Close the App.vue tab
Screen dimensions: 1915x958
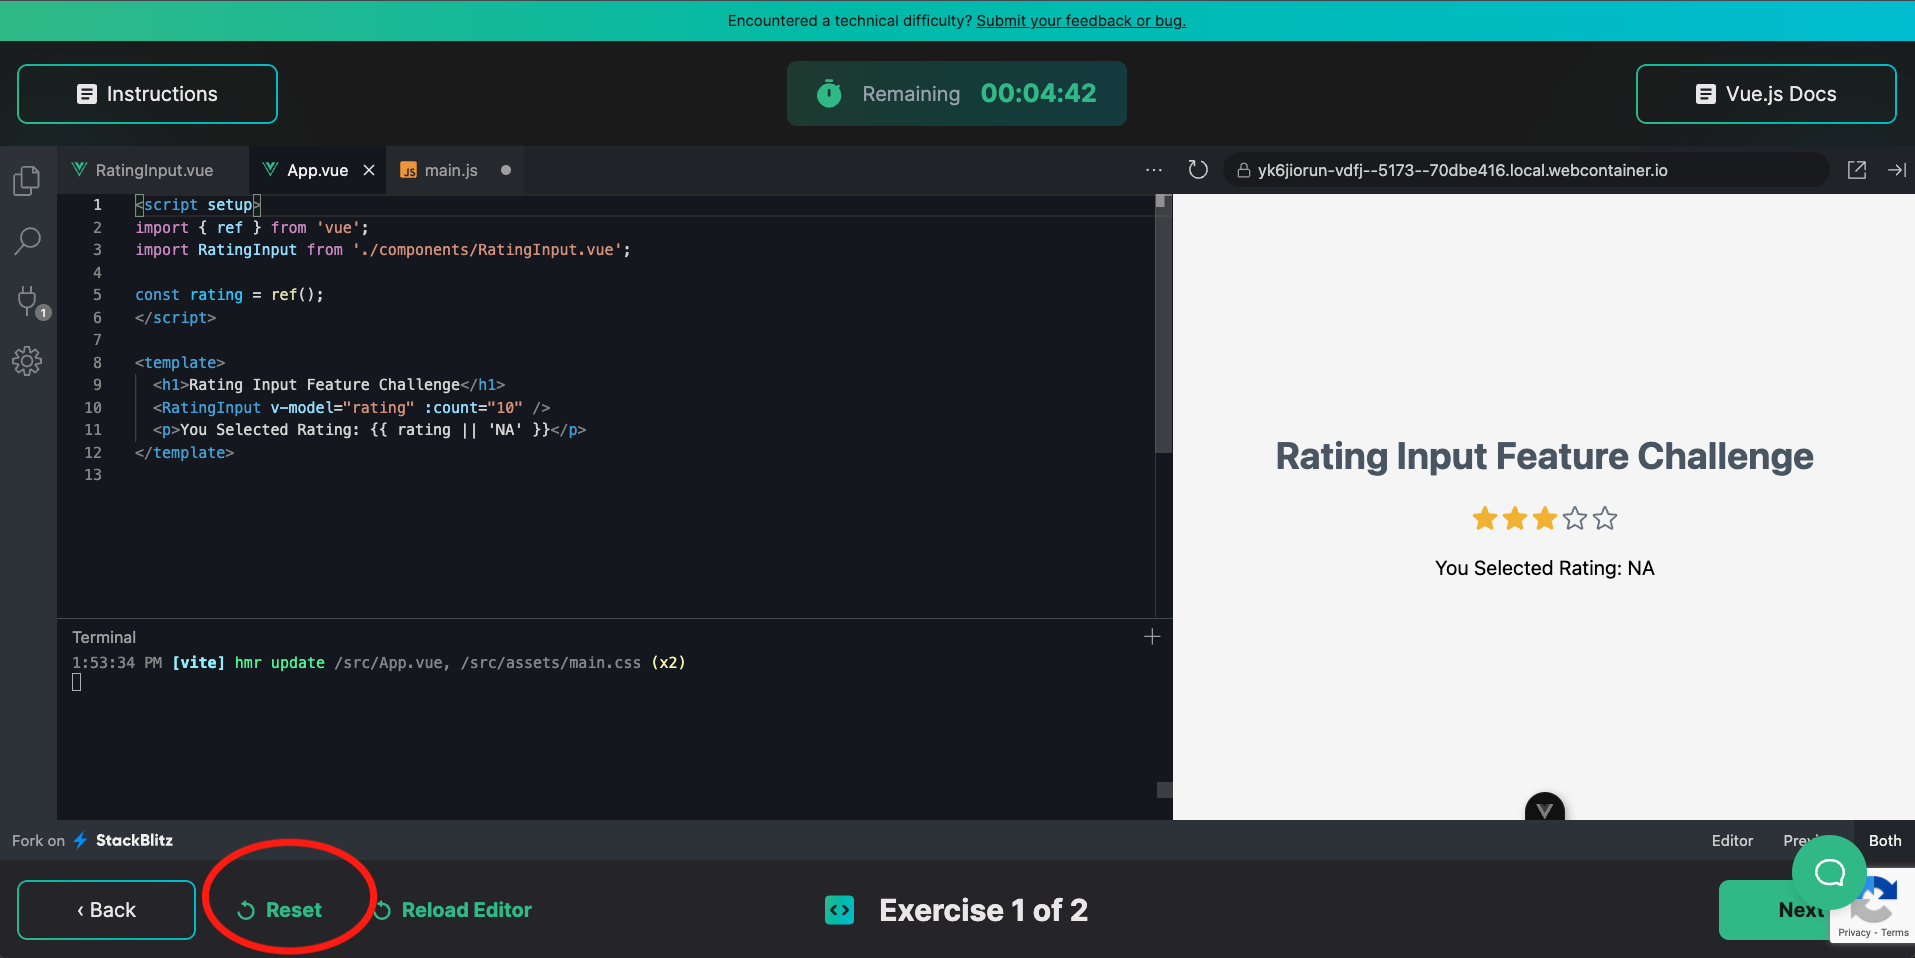[x=369, y=170]
